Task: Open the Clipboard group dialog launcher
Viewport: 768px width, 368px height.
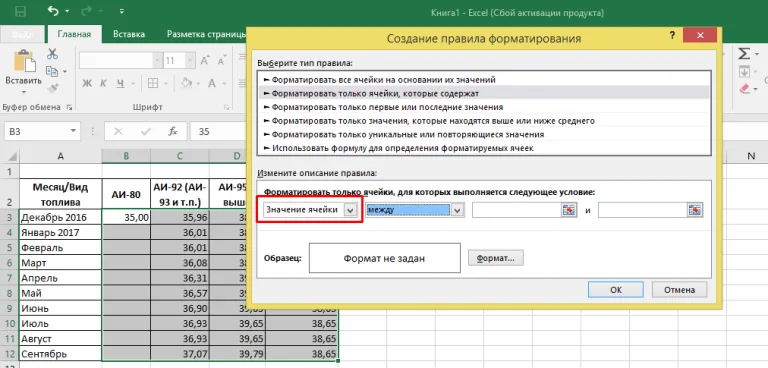Action: pyautogui.click(x=69, y=107)
